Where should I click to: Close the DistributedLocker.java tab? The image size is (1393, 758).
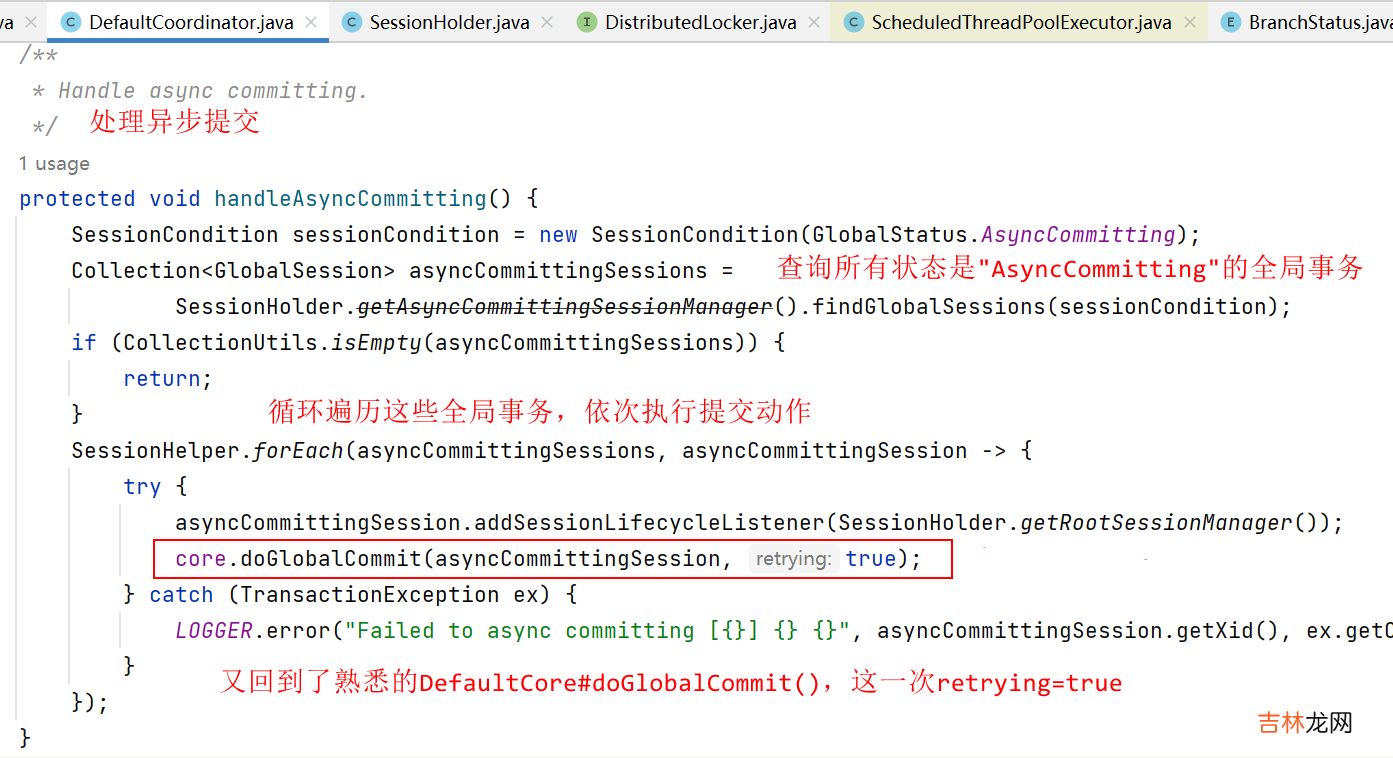pos(814,22)
